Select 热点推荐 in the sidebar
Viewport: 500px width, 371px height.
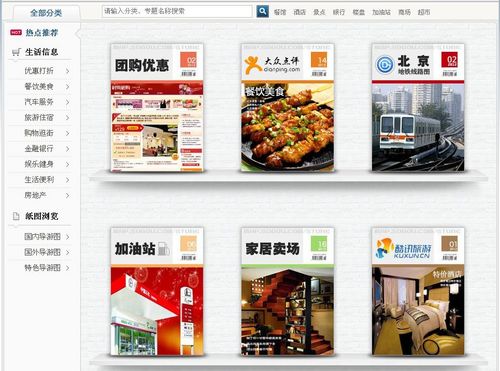coord(42,32)
